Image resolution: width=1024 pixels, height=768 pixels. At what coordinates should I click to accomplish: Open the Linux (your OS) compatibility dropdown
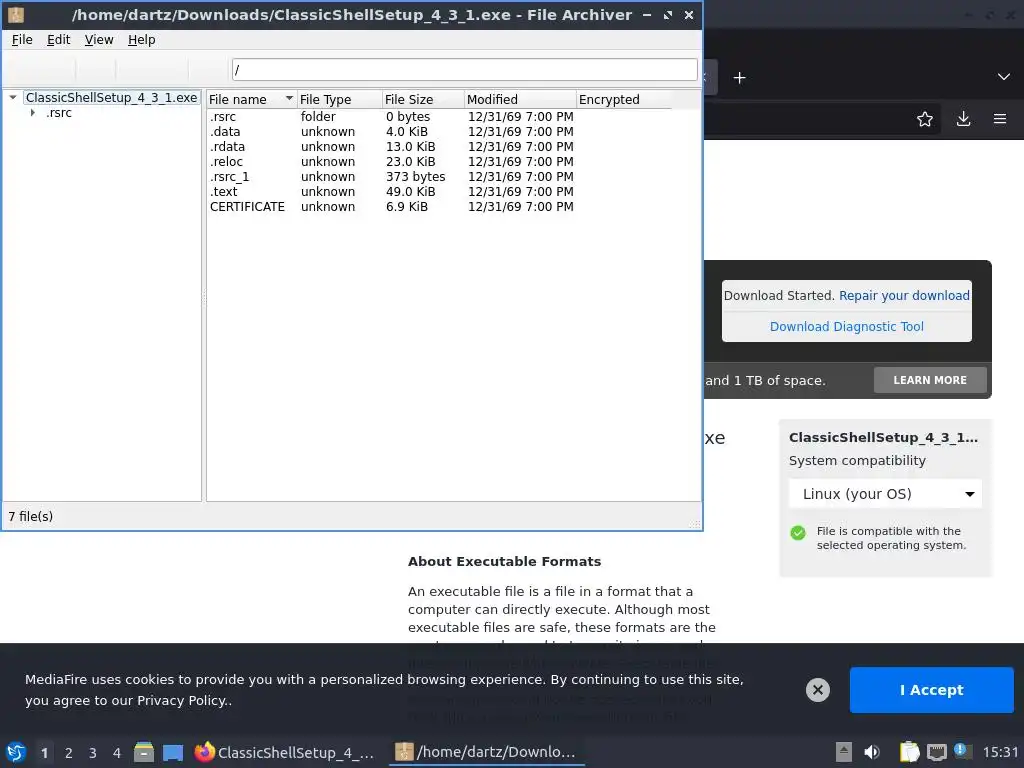[x=885, y=494]
